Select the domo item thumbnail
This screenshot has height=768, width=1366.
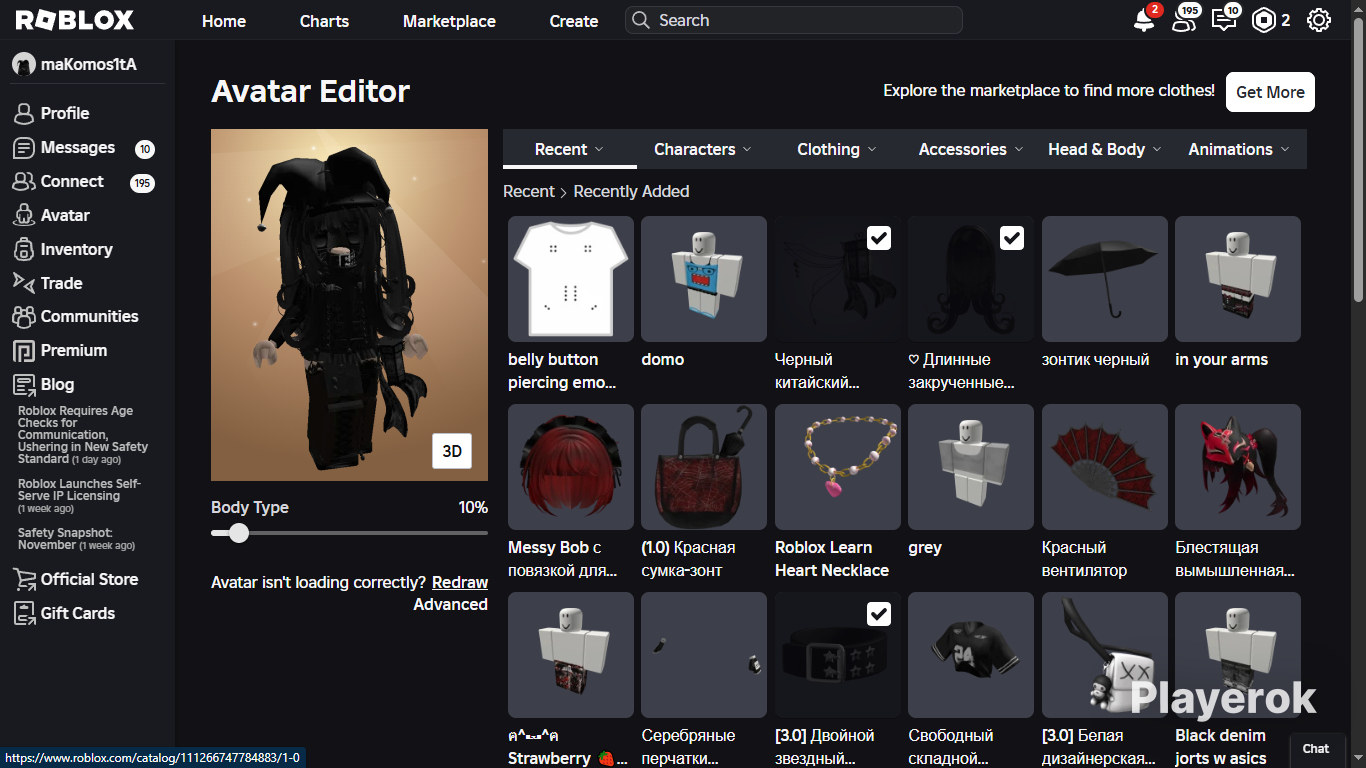[704, 279]
